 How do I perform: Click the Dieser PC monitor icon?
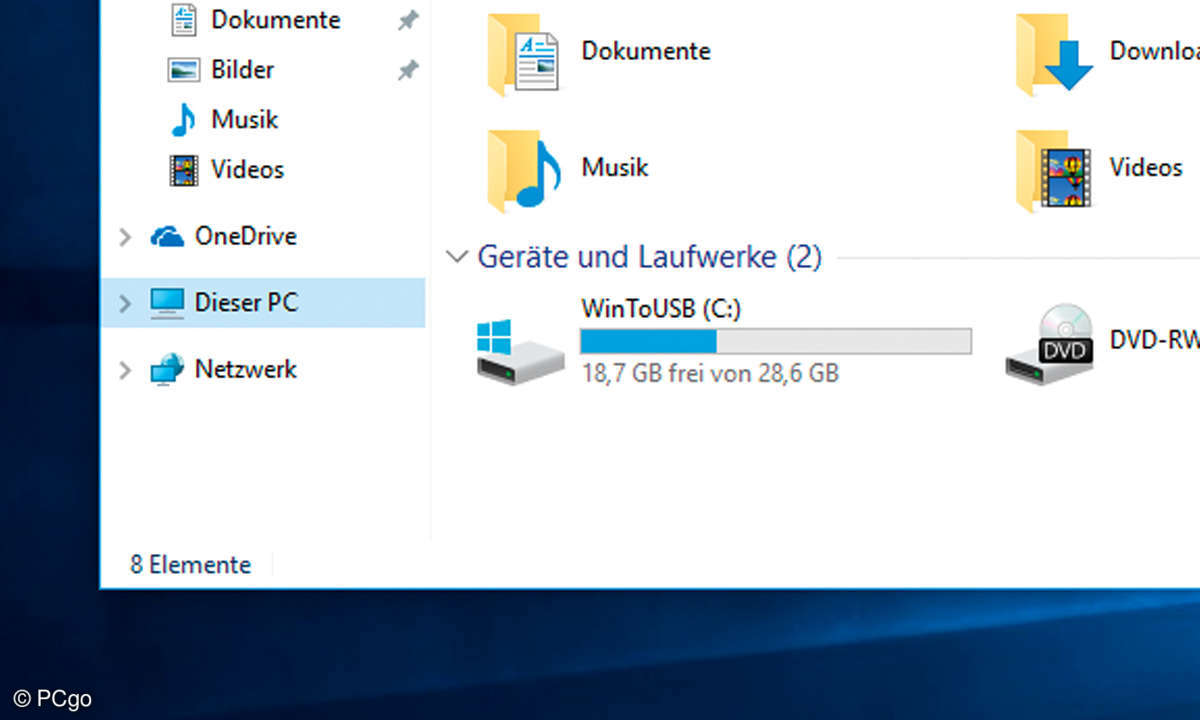pos(167,303)
